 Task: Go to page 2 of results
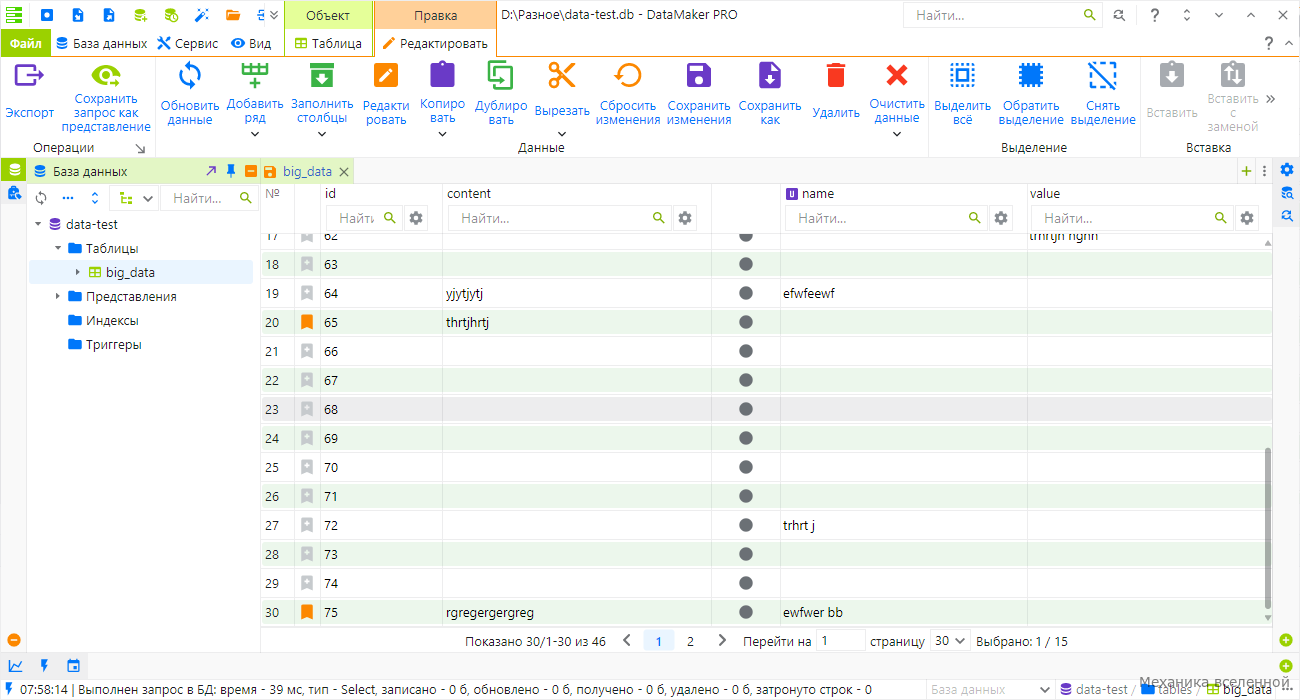click(x=690, y=641)
